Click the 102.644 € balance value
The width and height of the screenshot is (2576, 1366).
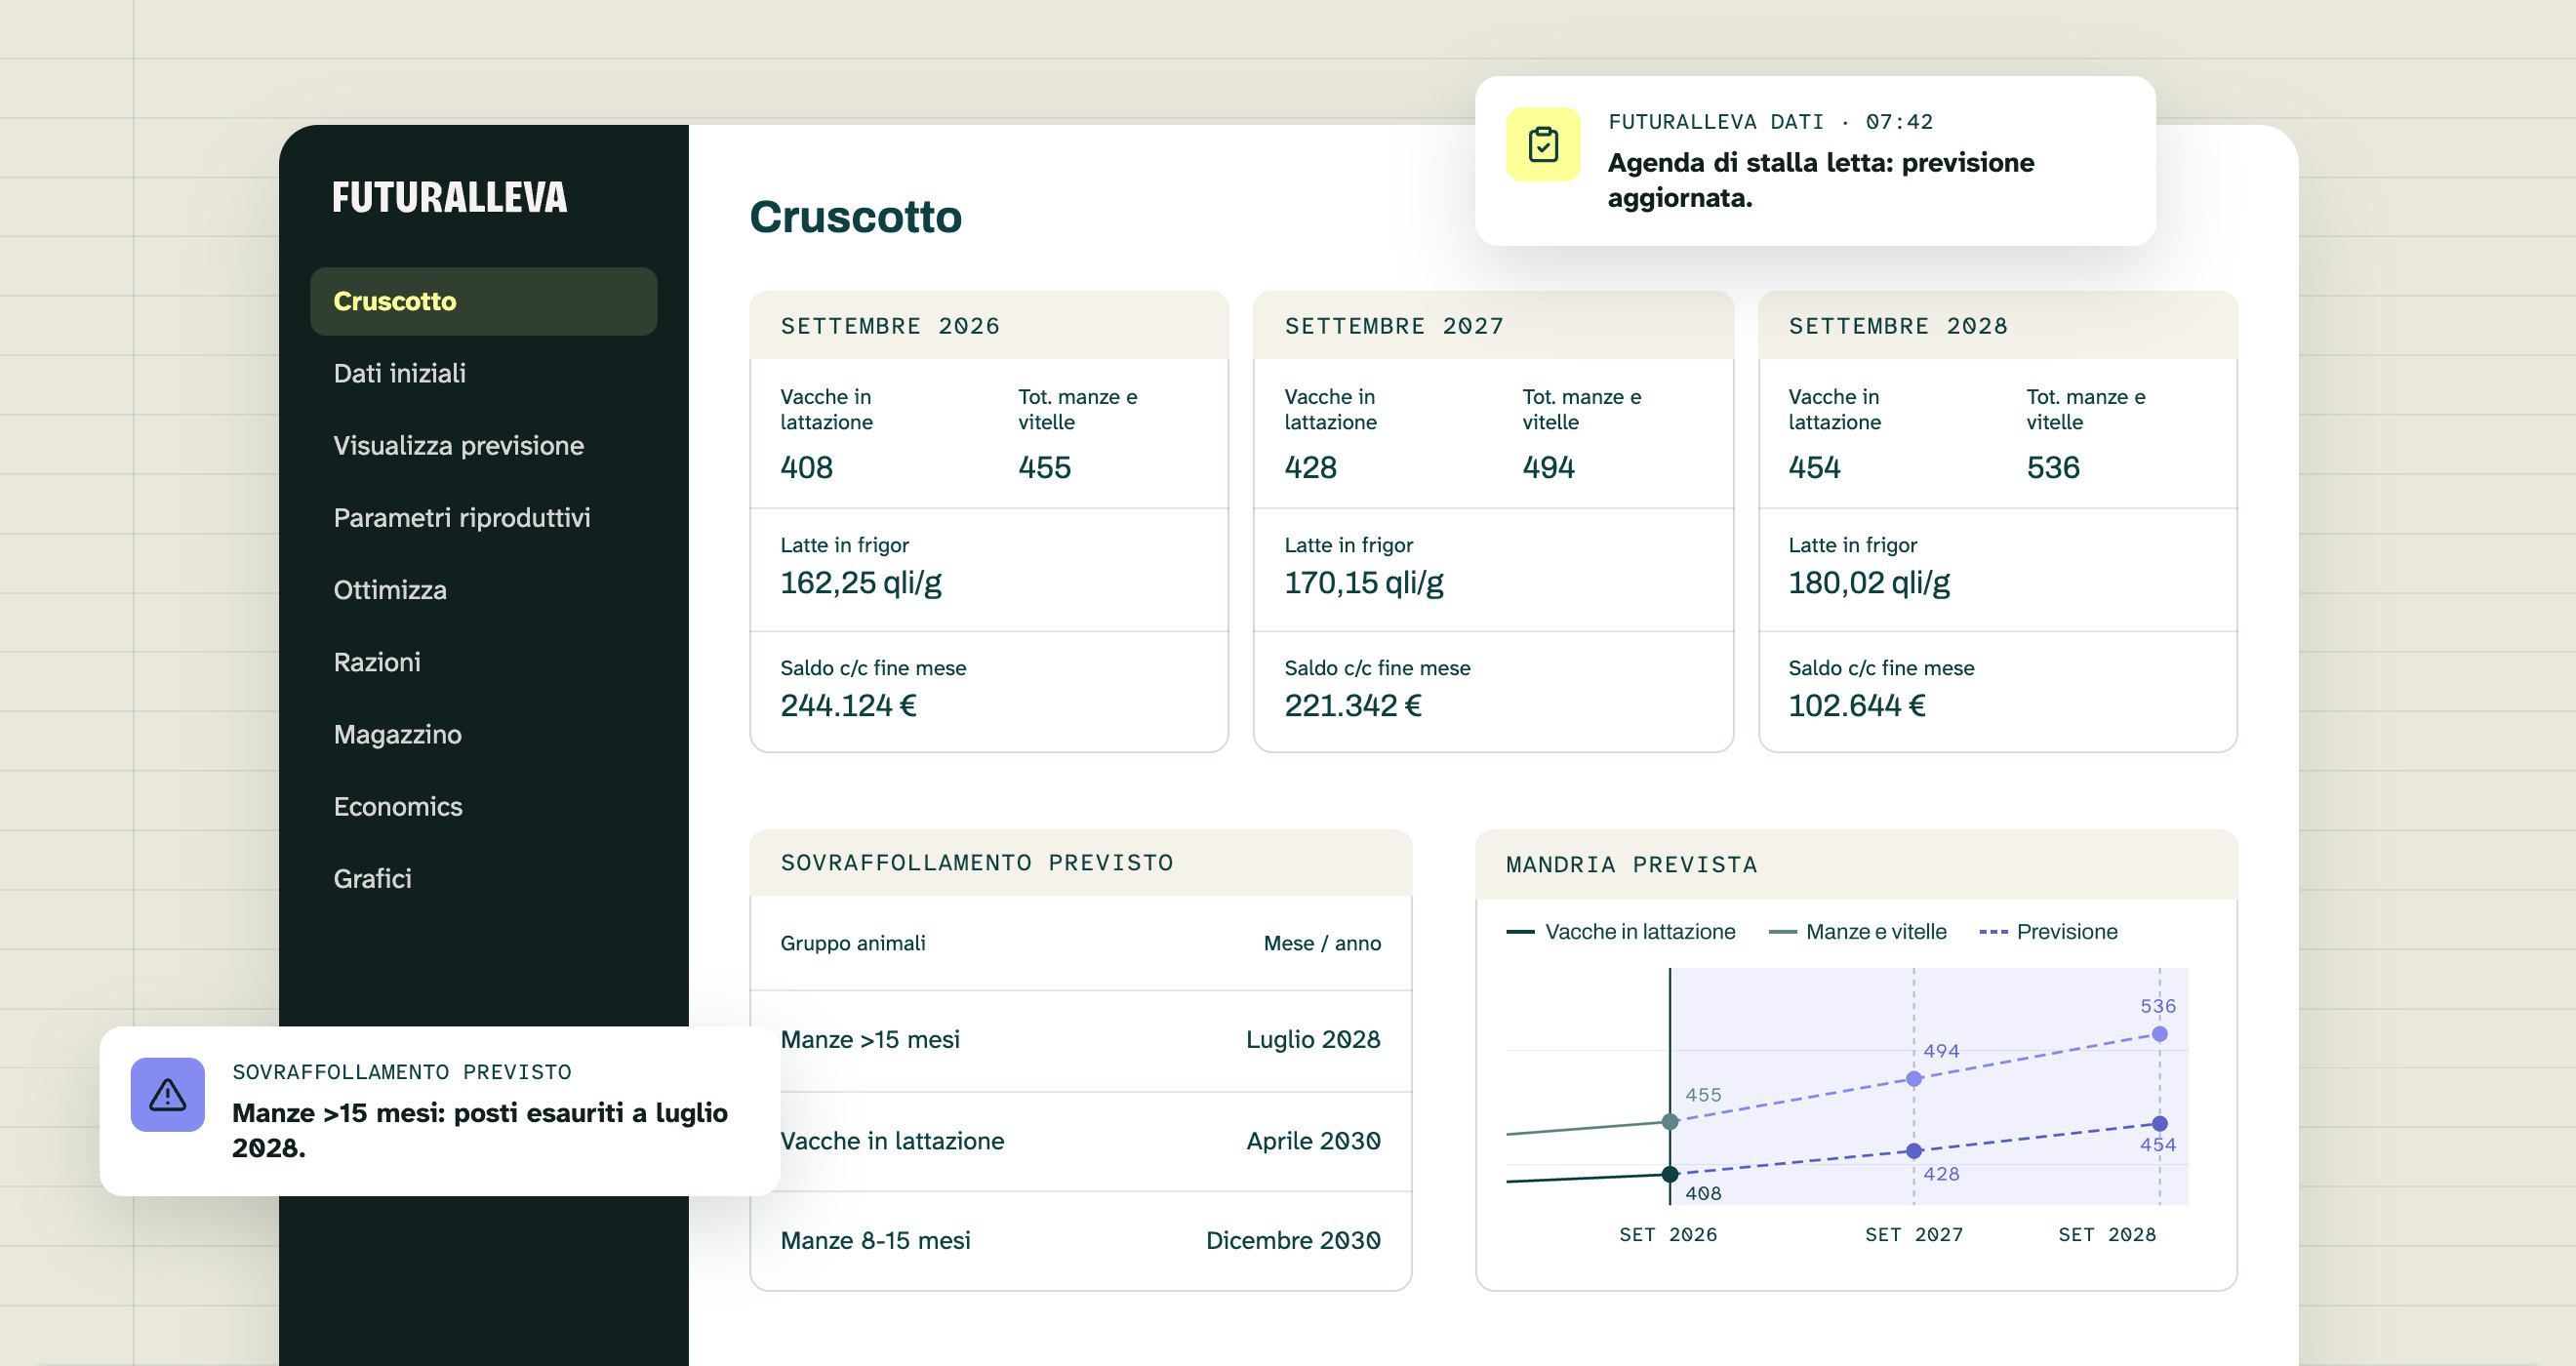(x=1856, y=705)
